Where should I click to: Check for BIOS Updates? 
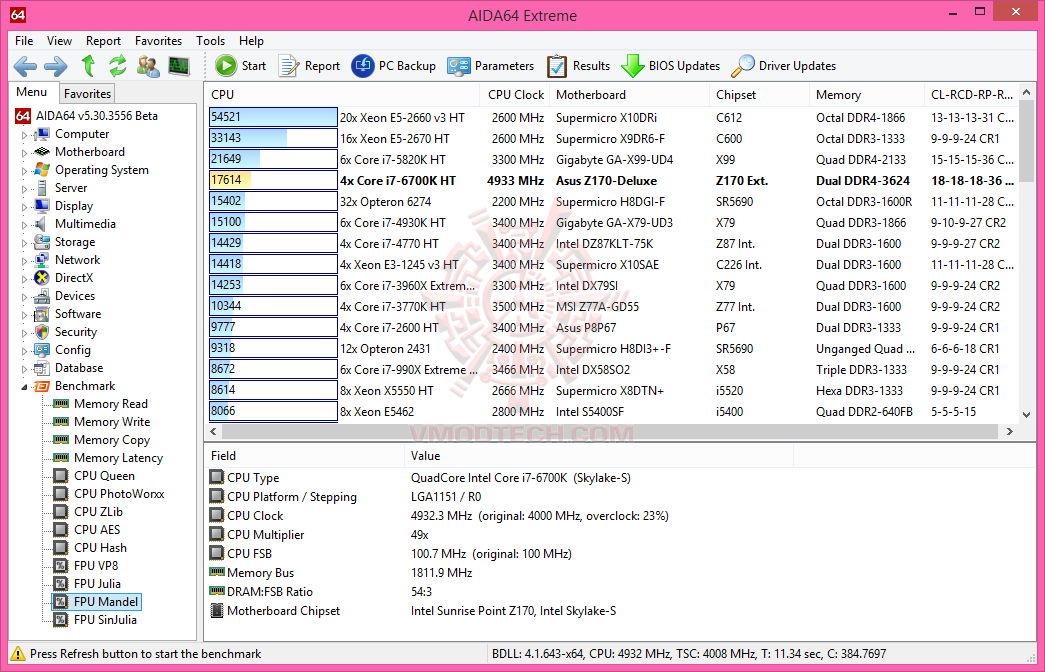click(x=670, y=66)
